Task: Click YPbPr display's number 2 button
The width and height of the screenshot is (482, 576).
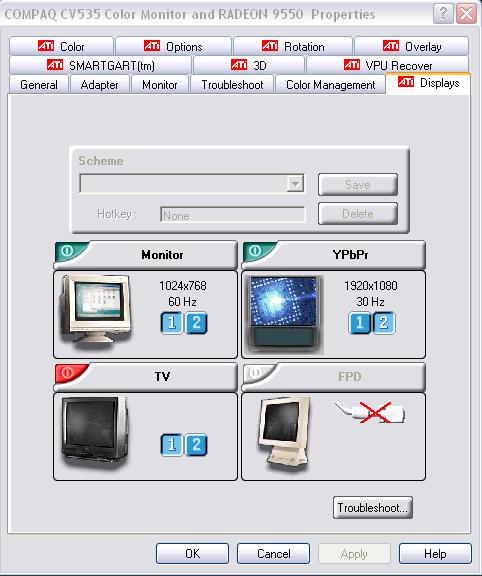Action: point(384,323)
